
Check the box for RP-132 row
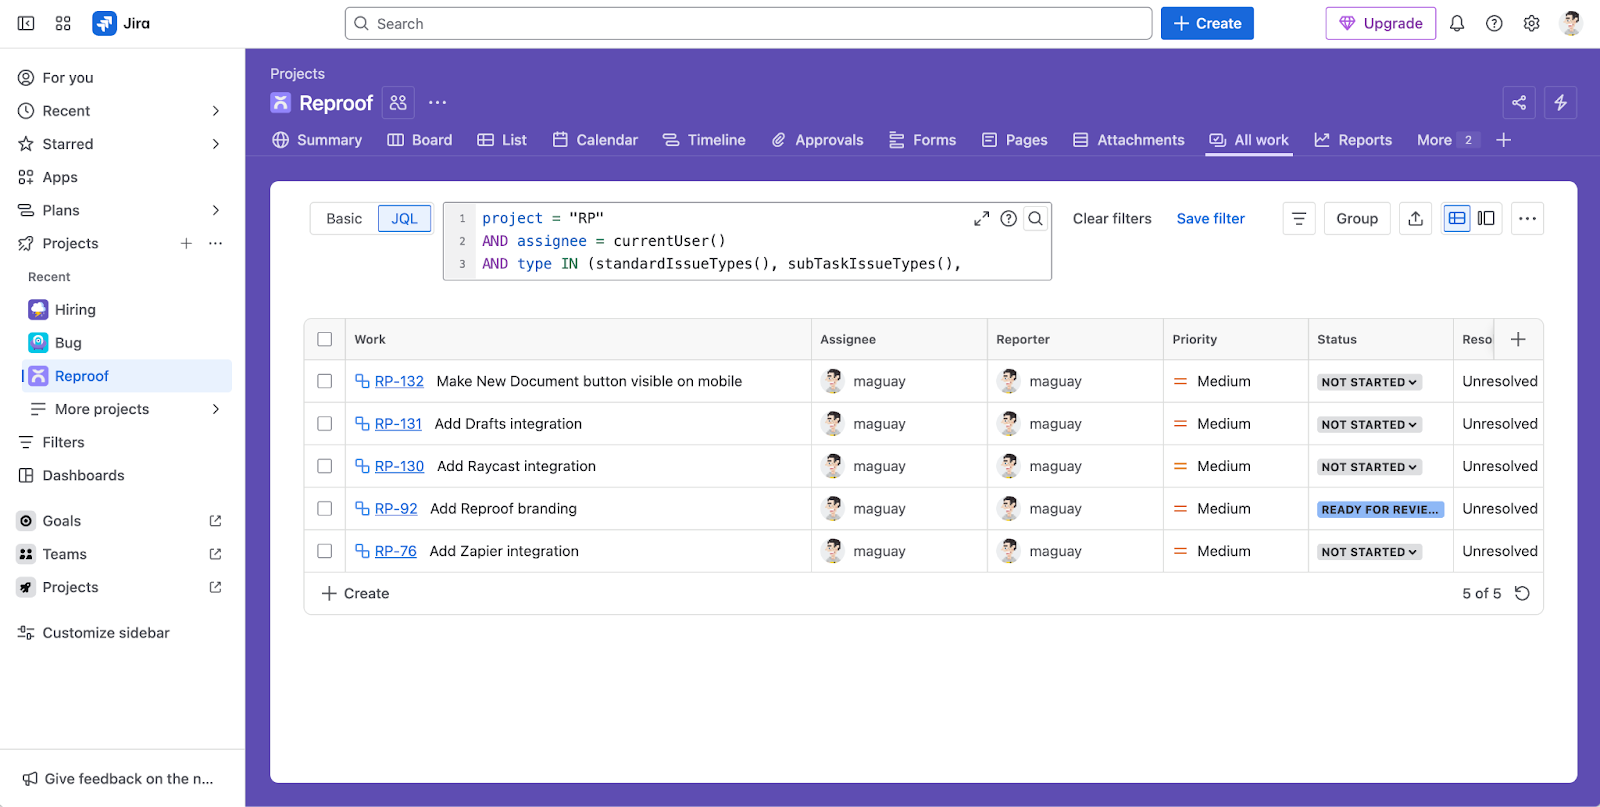pos(325,381)
